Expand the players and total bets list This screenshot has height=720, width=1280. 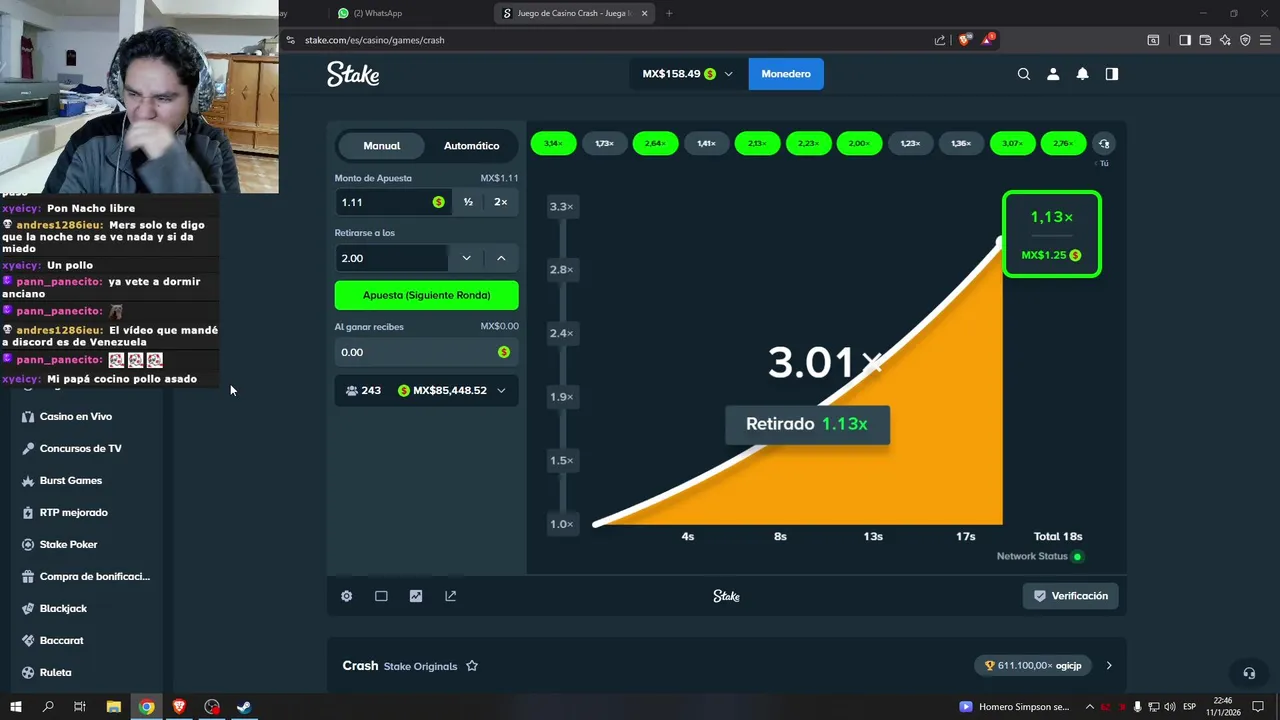426,390
